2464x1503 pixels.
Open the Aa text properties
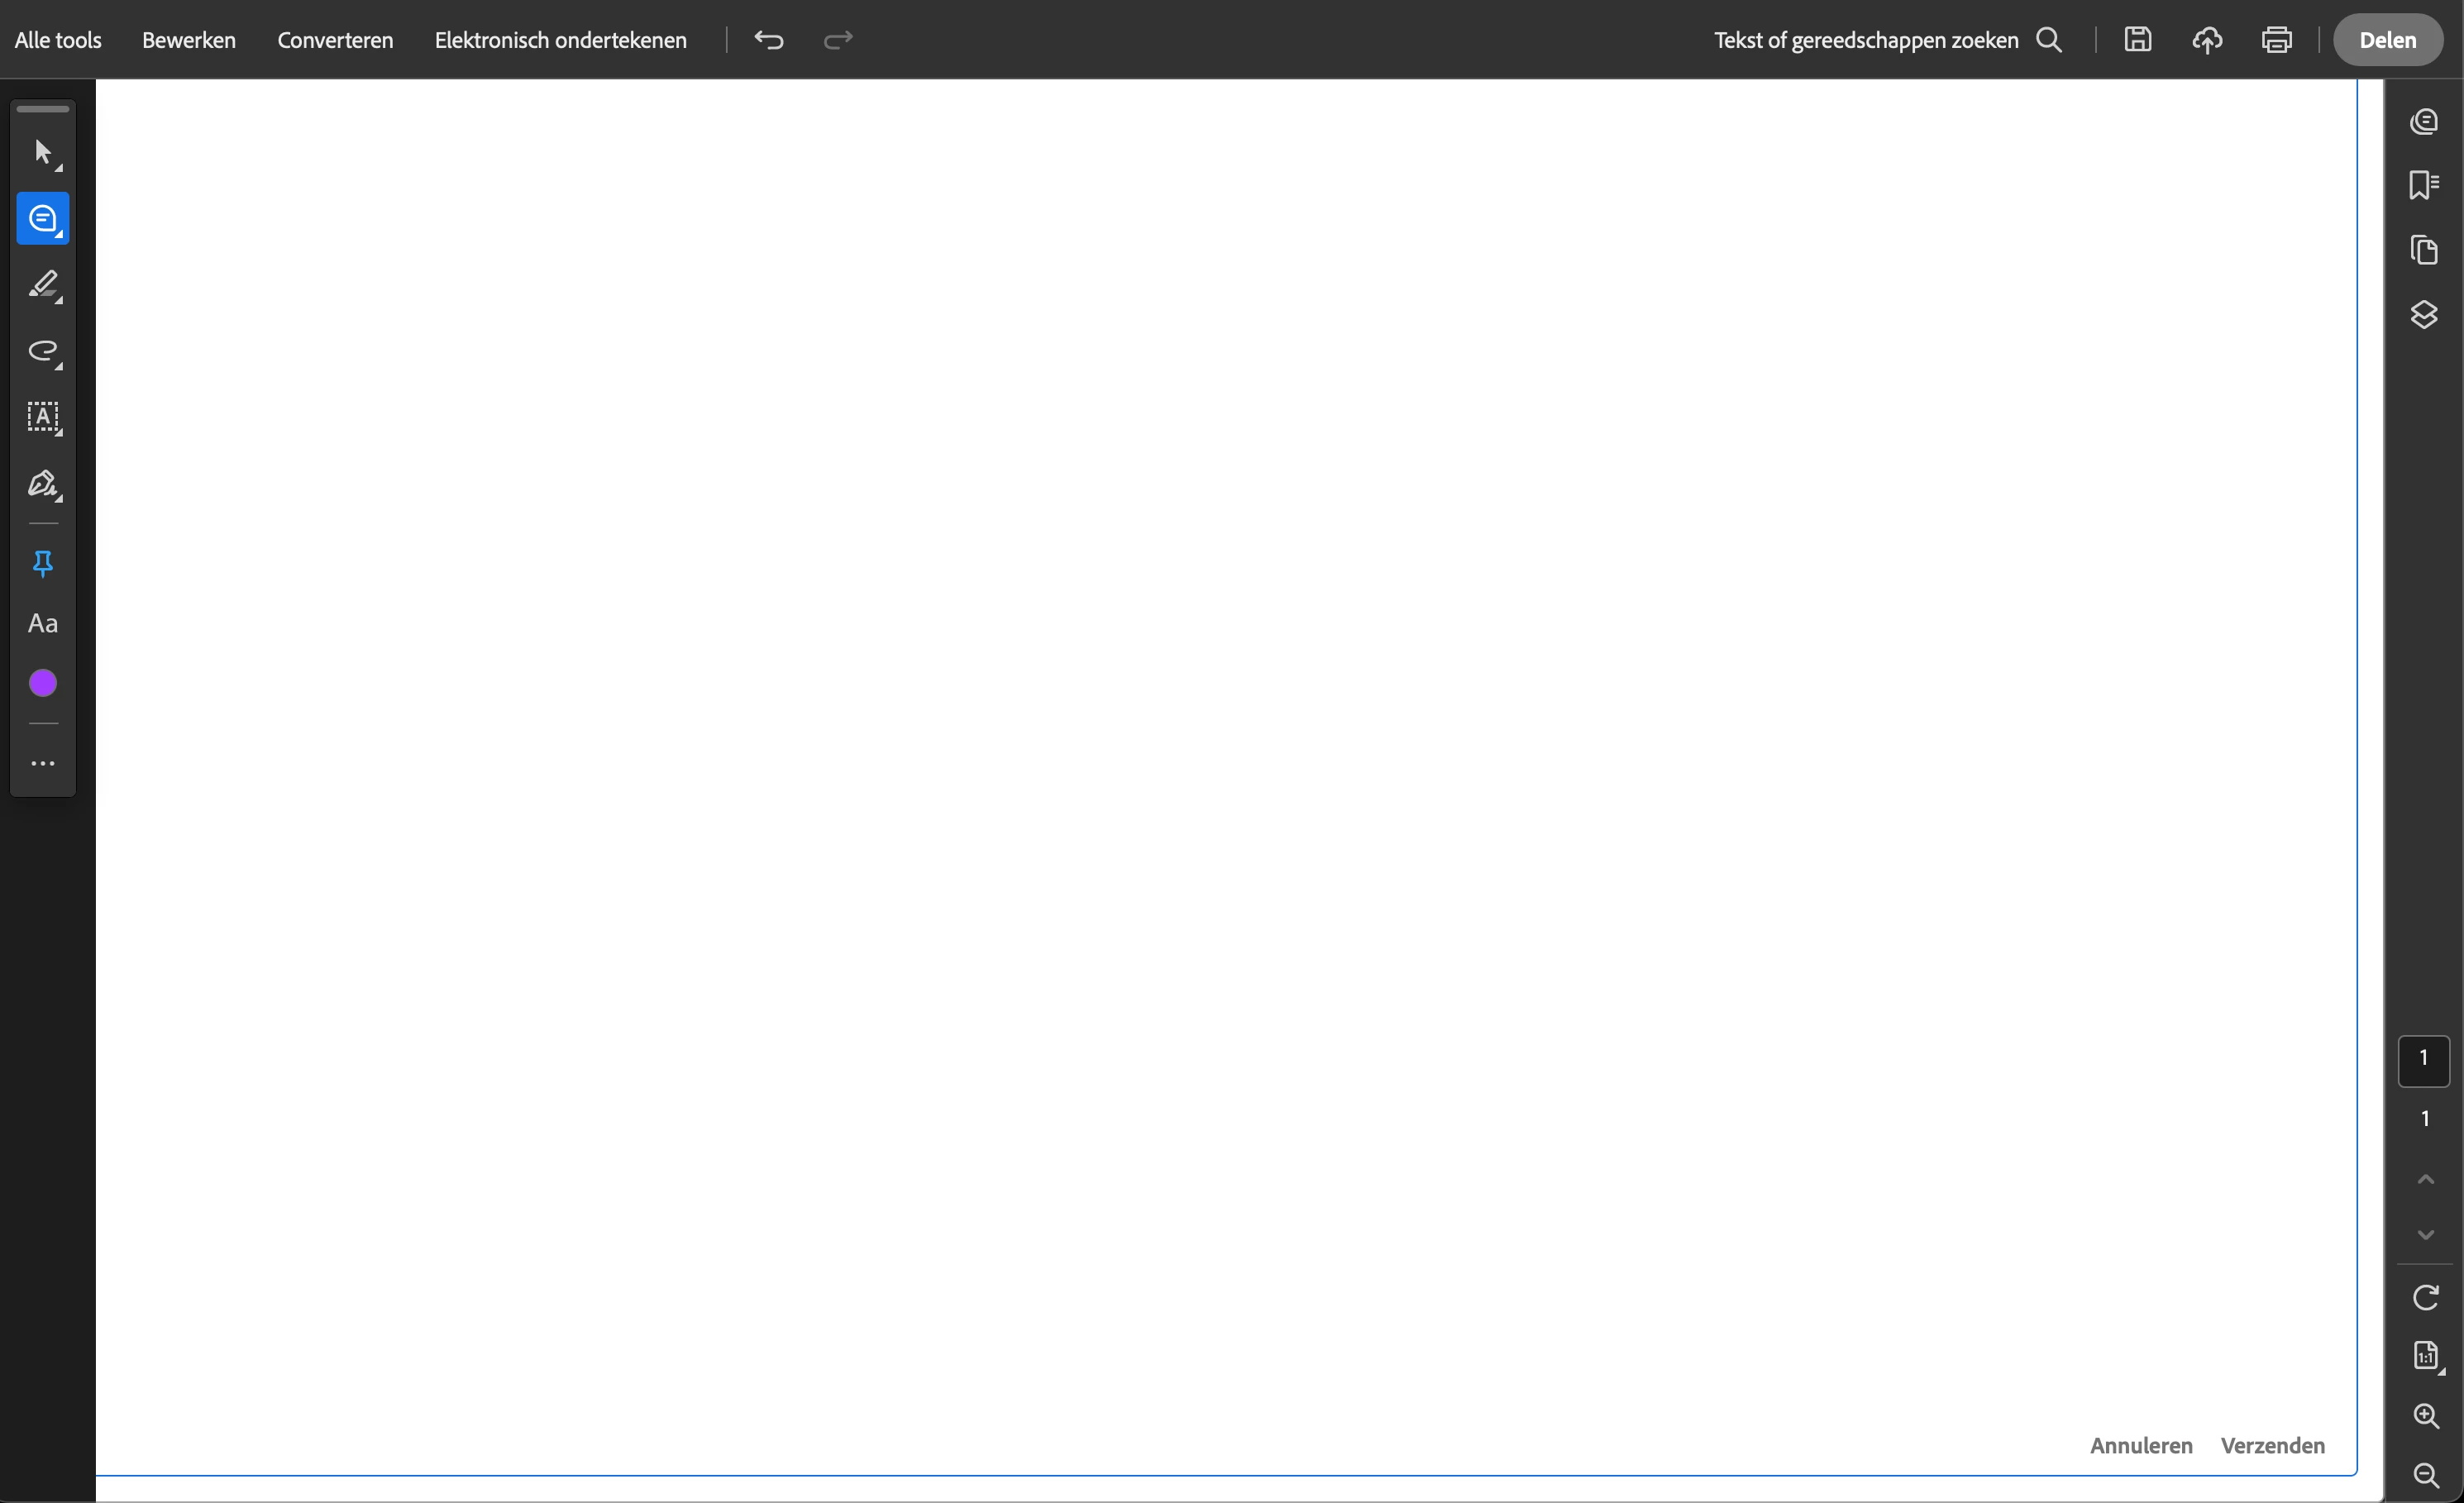[43, 624]
